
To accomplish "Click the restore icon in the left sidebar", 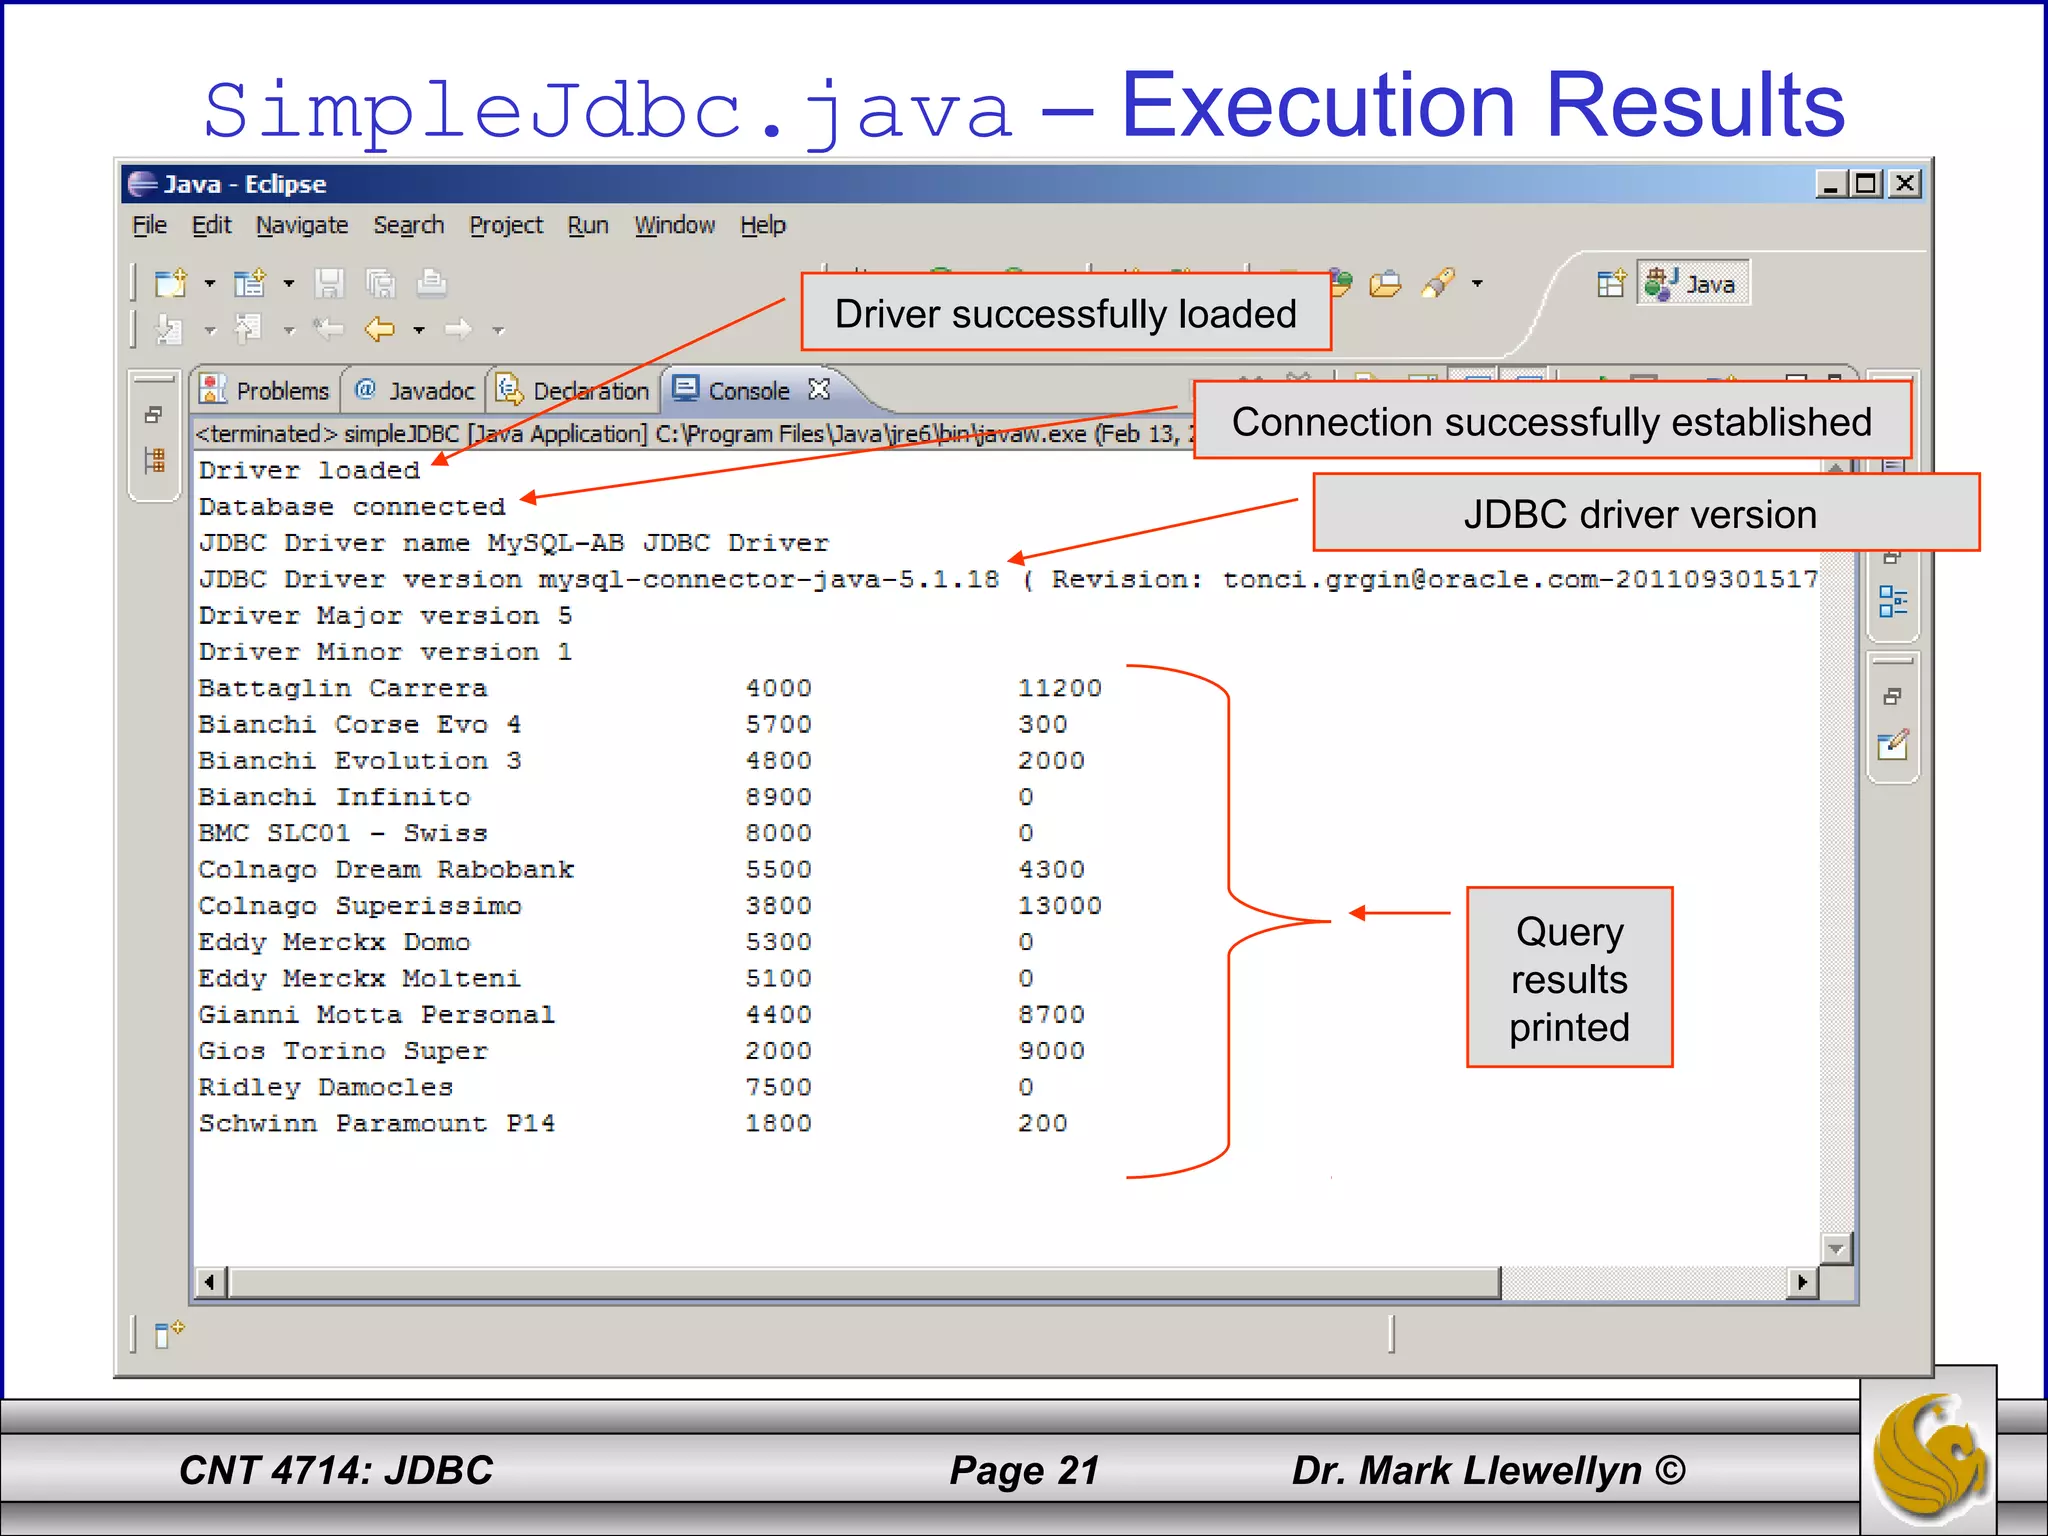I will (153, 414).
